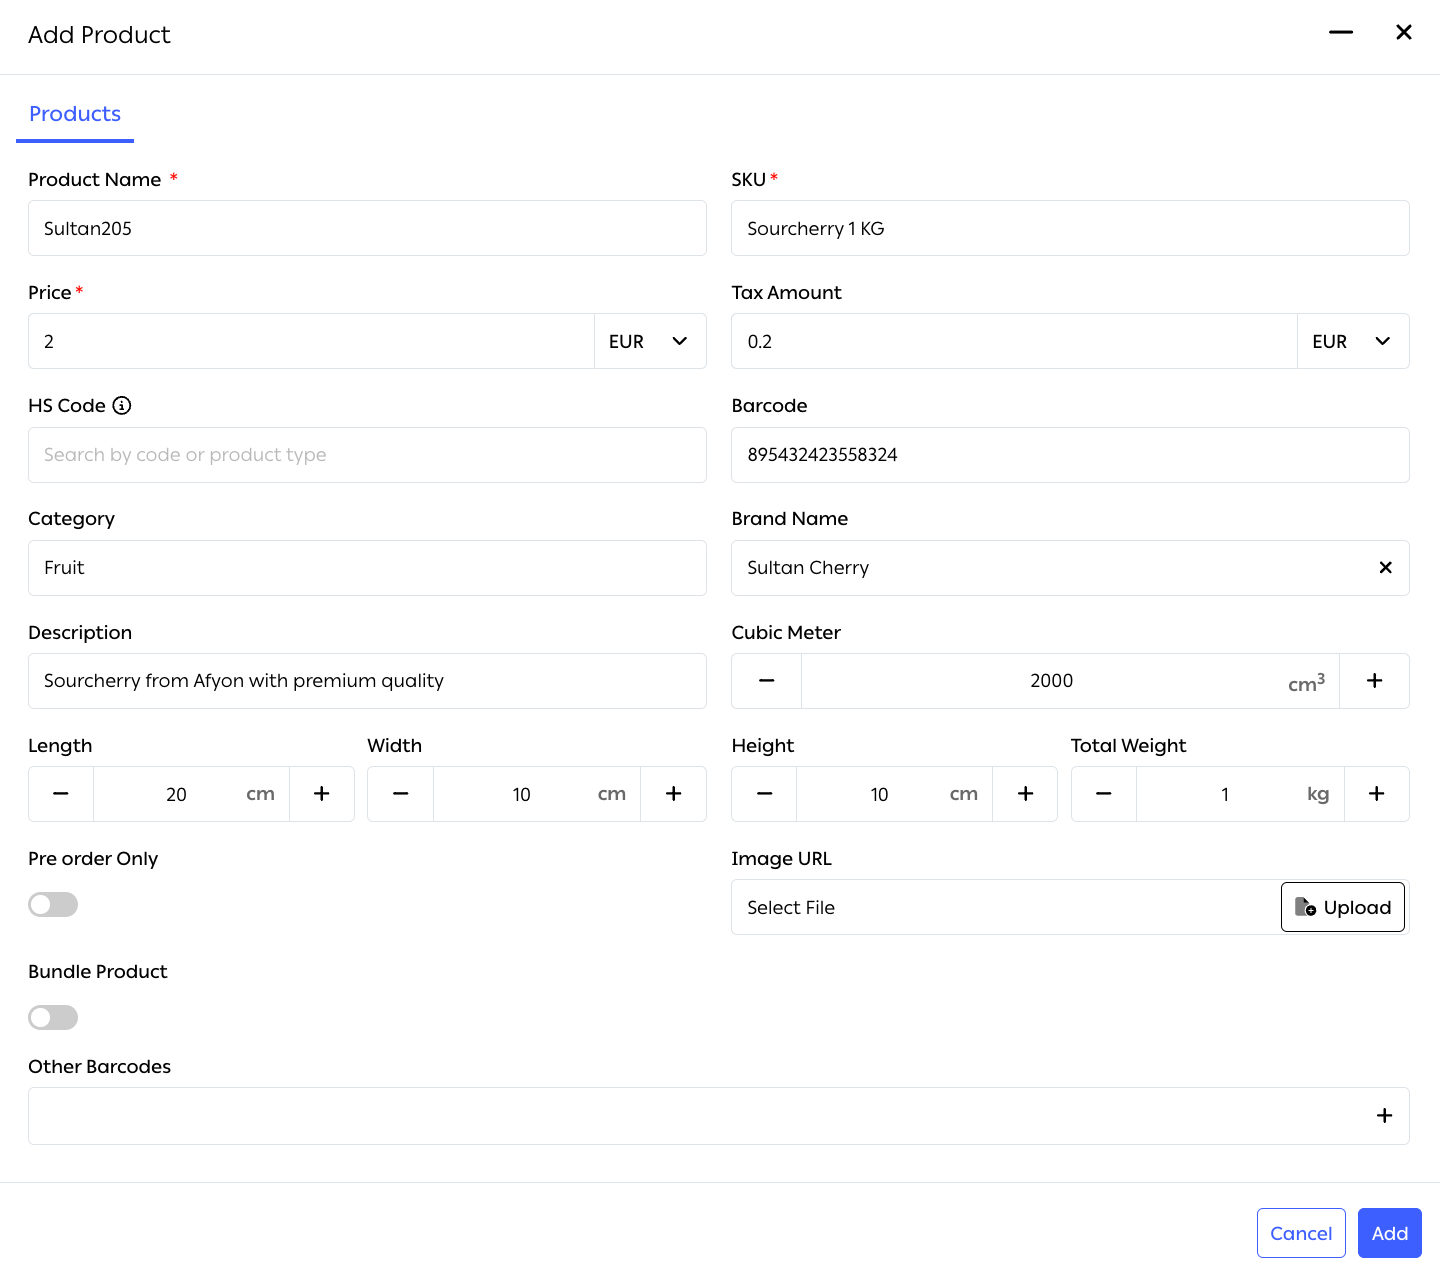The height and width of the screenshot is (1272, 1440).
Task: Increase the Height value
Action: click(x=1025, y=794)
